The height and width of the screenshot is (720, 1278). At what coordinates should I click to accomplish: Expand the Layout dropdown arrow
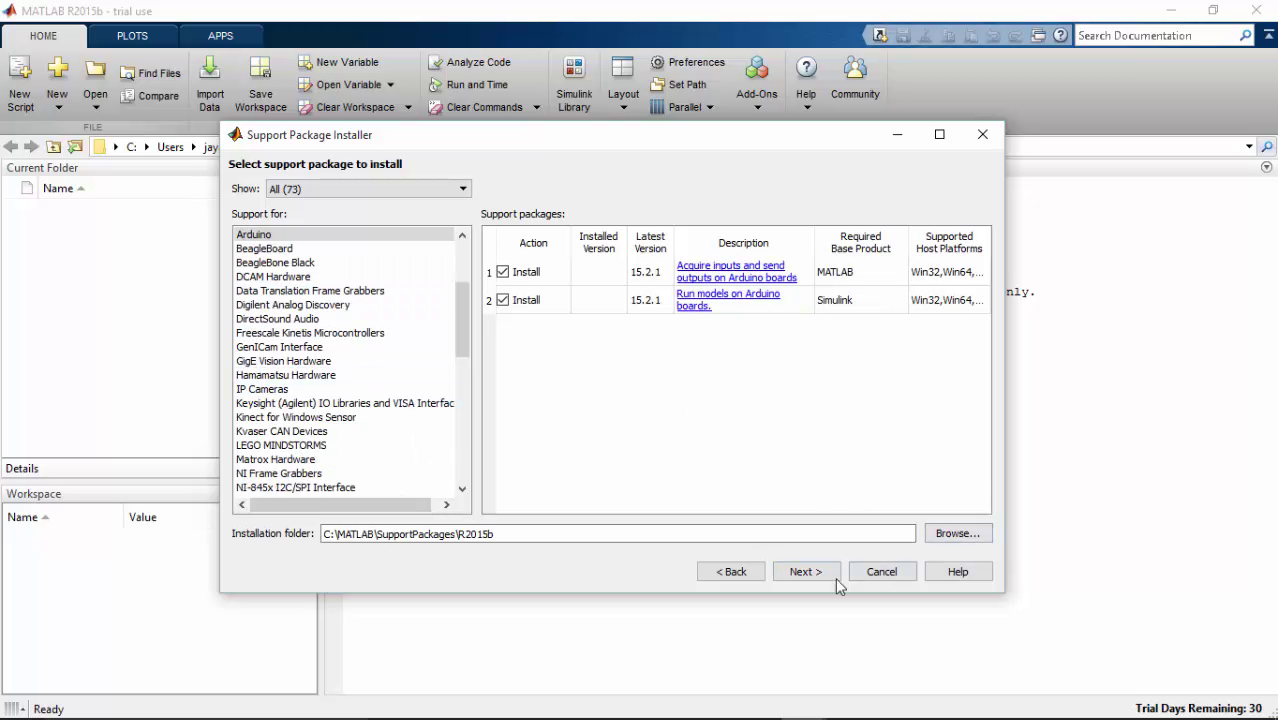click(623, 107)
